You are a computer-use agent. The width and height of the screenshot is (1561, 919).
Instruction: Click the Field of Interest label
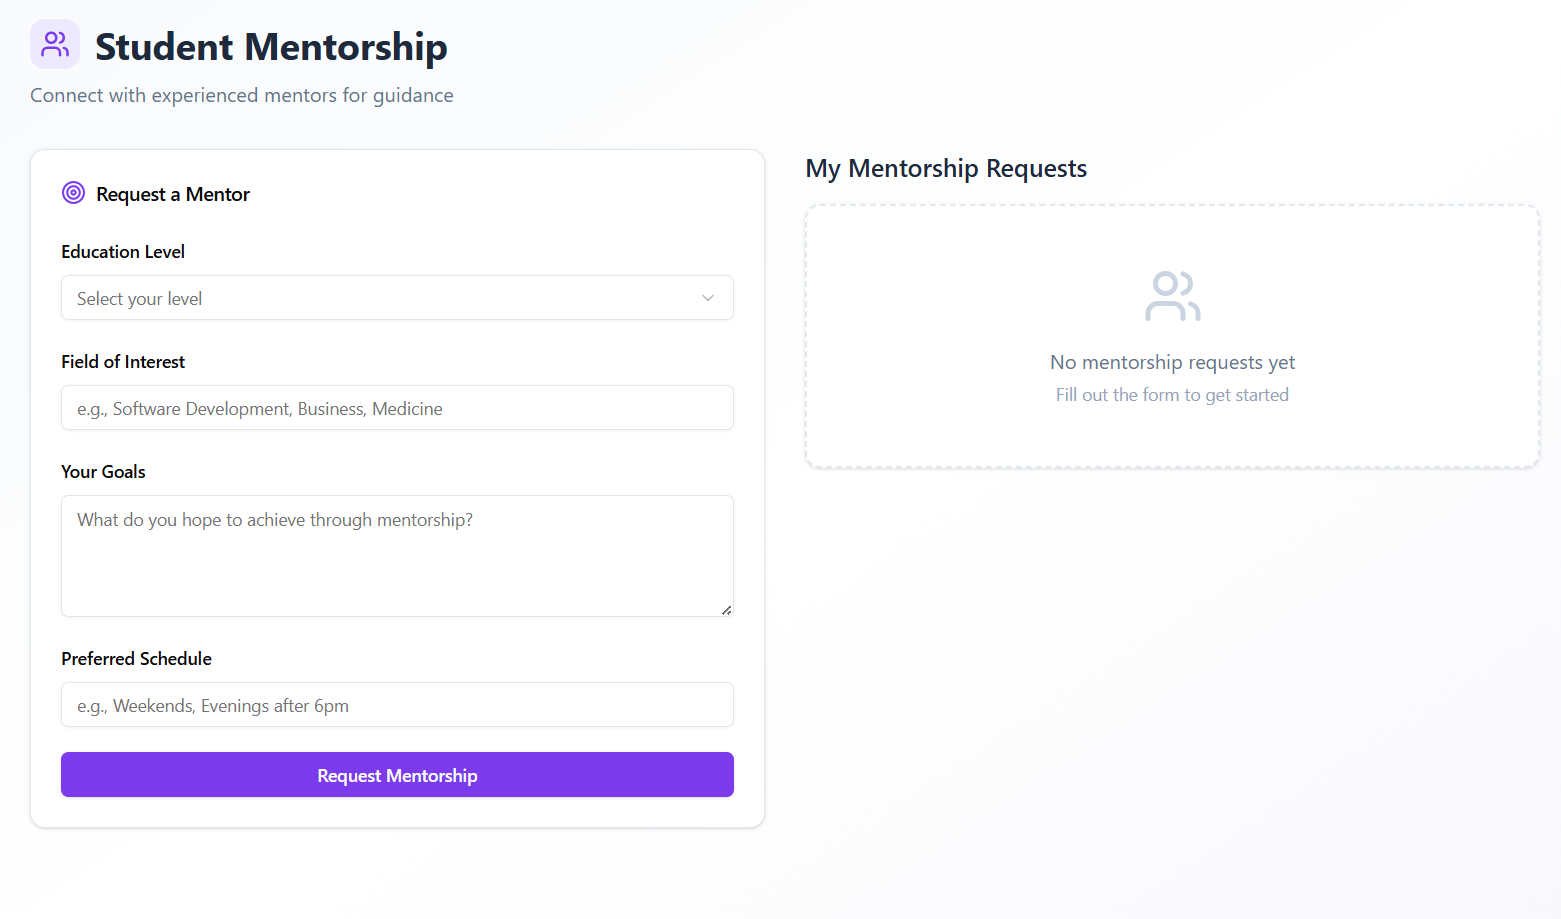coord(123,362)
